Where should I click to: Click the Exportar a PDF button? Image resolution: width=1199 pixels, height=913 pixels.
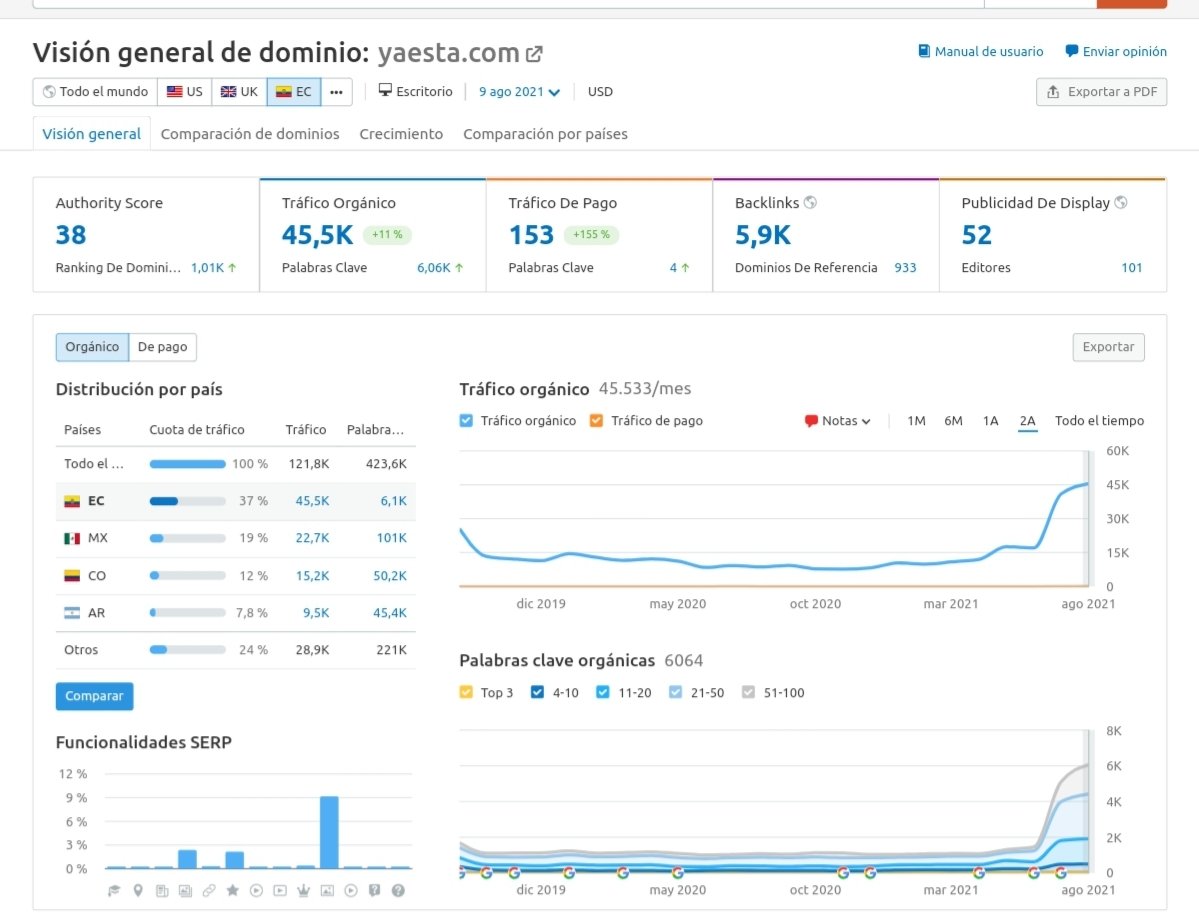coord(1101,92)
